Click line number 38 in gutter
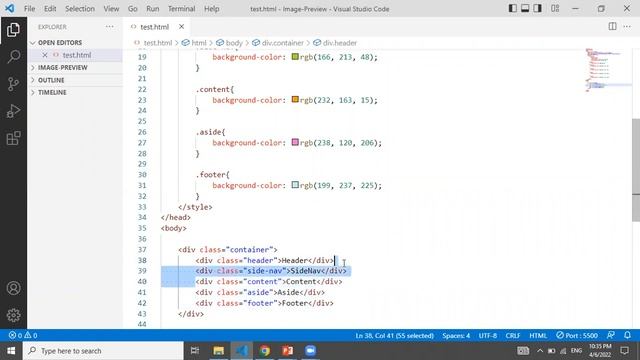The height and width of the screenshot is (360, 640). point(142,260)
